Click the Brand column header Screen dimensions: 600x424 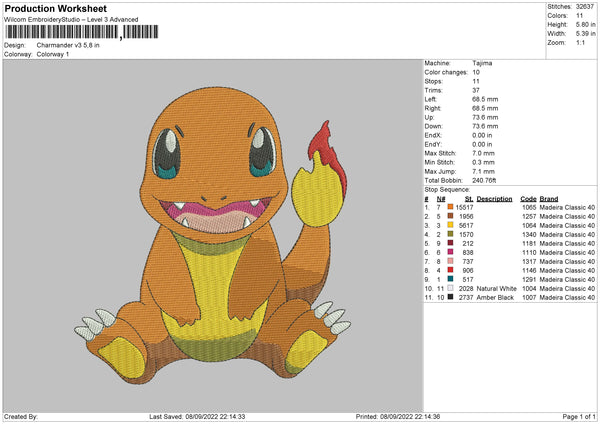pos(549,198)
